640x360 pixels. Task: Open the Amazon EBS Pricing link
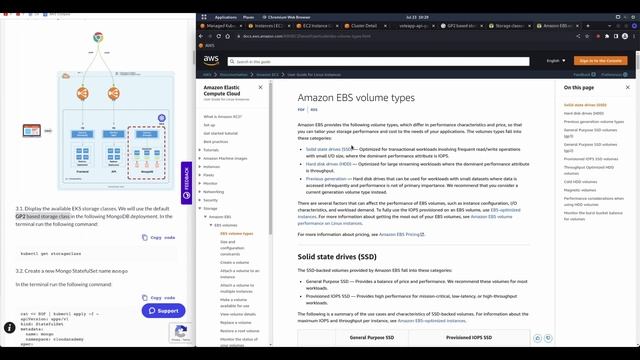402,235
